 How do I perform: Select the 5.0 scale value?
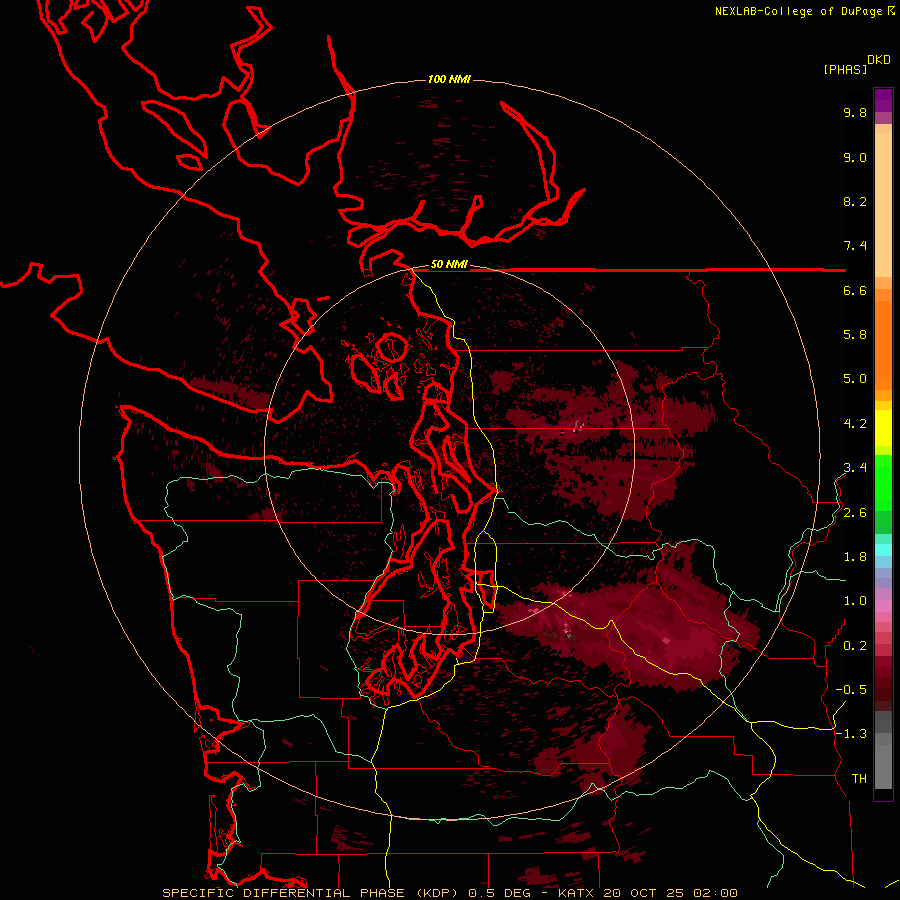[855, 379]
